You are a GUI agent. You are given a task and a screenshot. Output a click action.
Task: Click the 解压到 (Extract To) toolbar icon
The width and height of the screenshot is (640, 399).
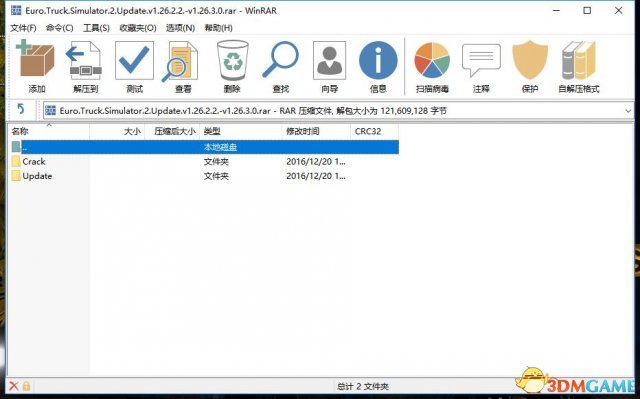tap(84, 60)
